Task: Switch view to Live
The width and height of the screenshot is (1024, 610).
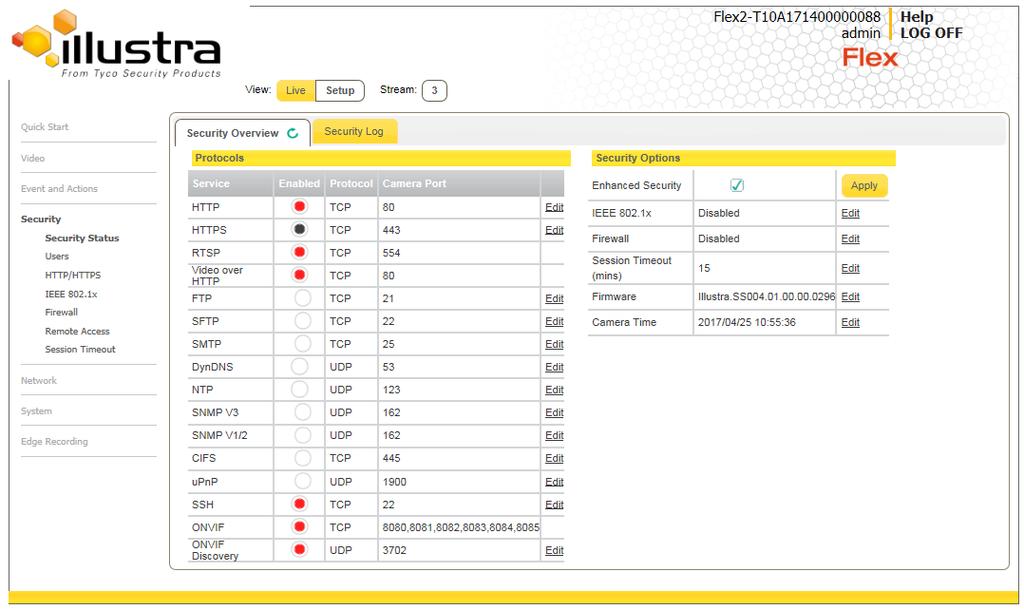Action: pyautogui.click(x=296, y=91)
